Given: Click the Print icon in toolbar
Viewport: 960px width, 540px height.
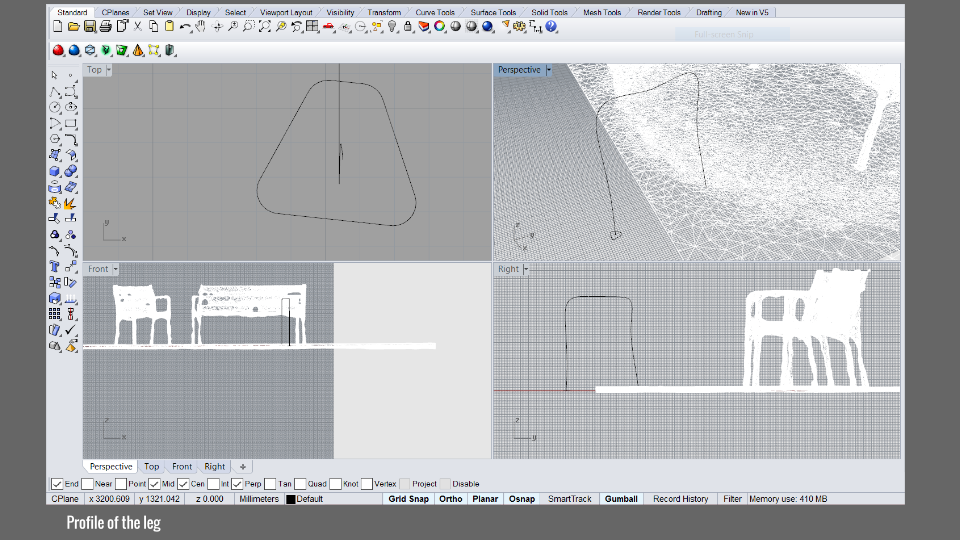Looking at the screenshot, I should click(106, 26).
